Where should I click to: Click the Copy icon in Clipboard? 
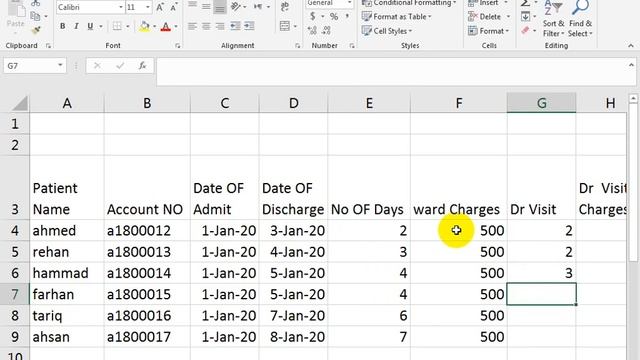[x=36, y=16]
